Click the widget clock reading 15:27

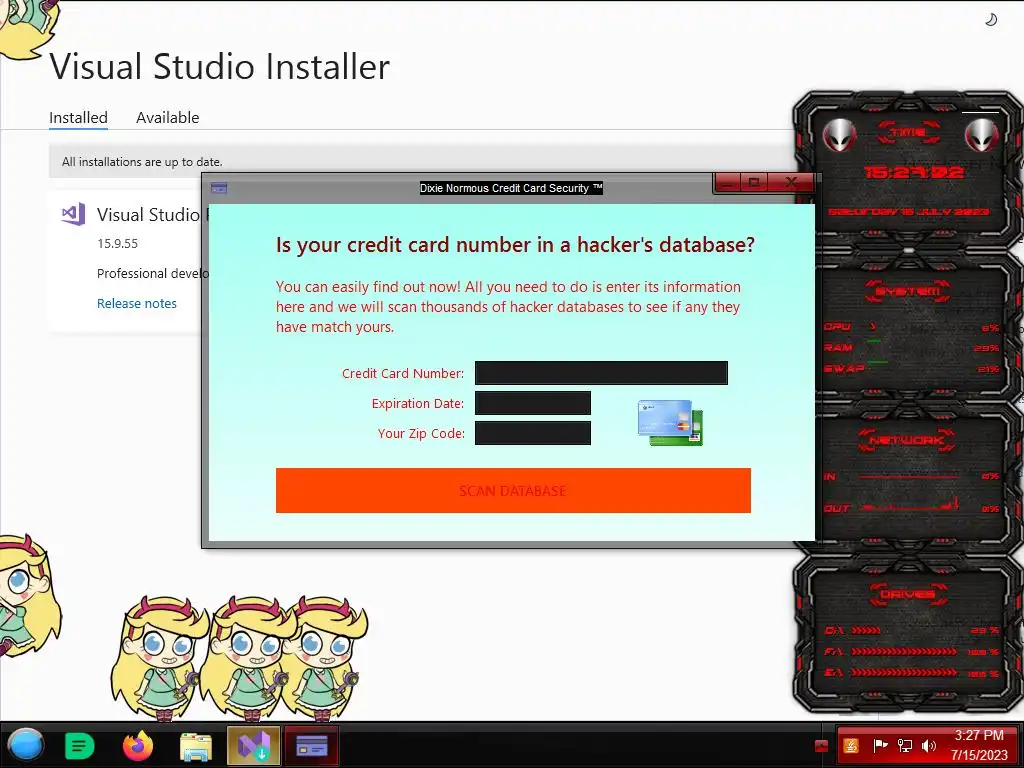[913, 172]
